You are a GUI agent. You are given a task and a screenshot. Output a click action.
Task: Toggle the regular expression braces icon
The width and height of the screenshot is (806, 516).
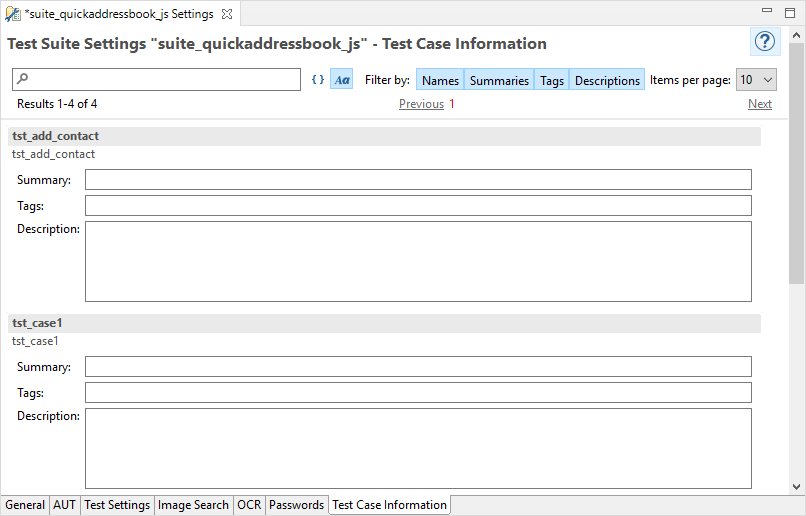pos(317,80)
